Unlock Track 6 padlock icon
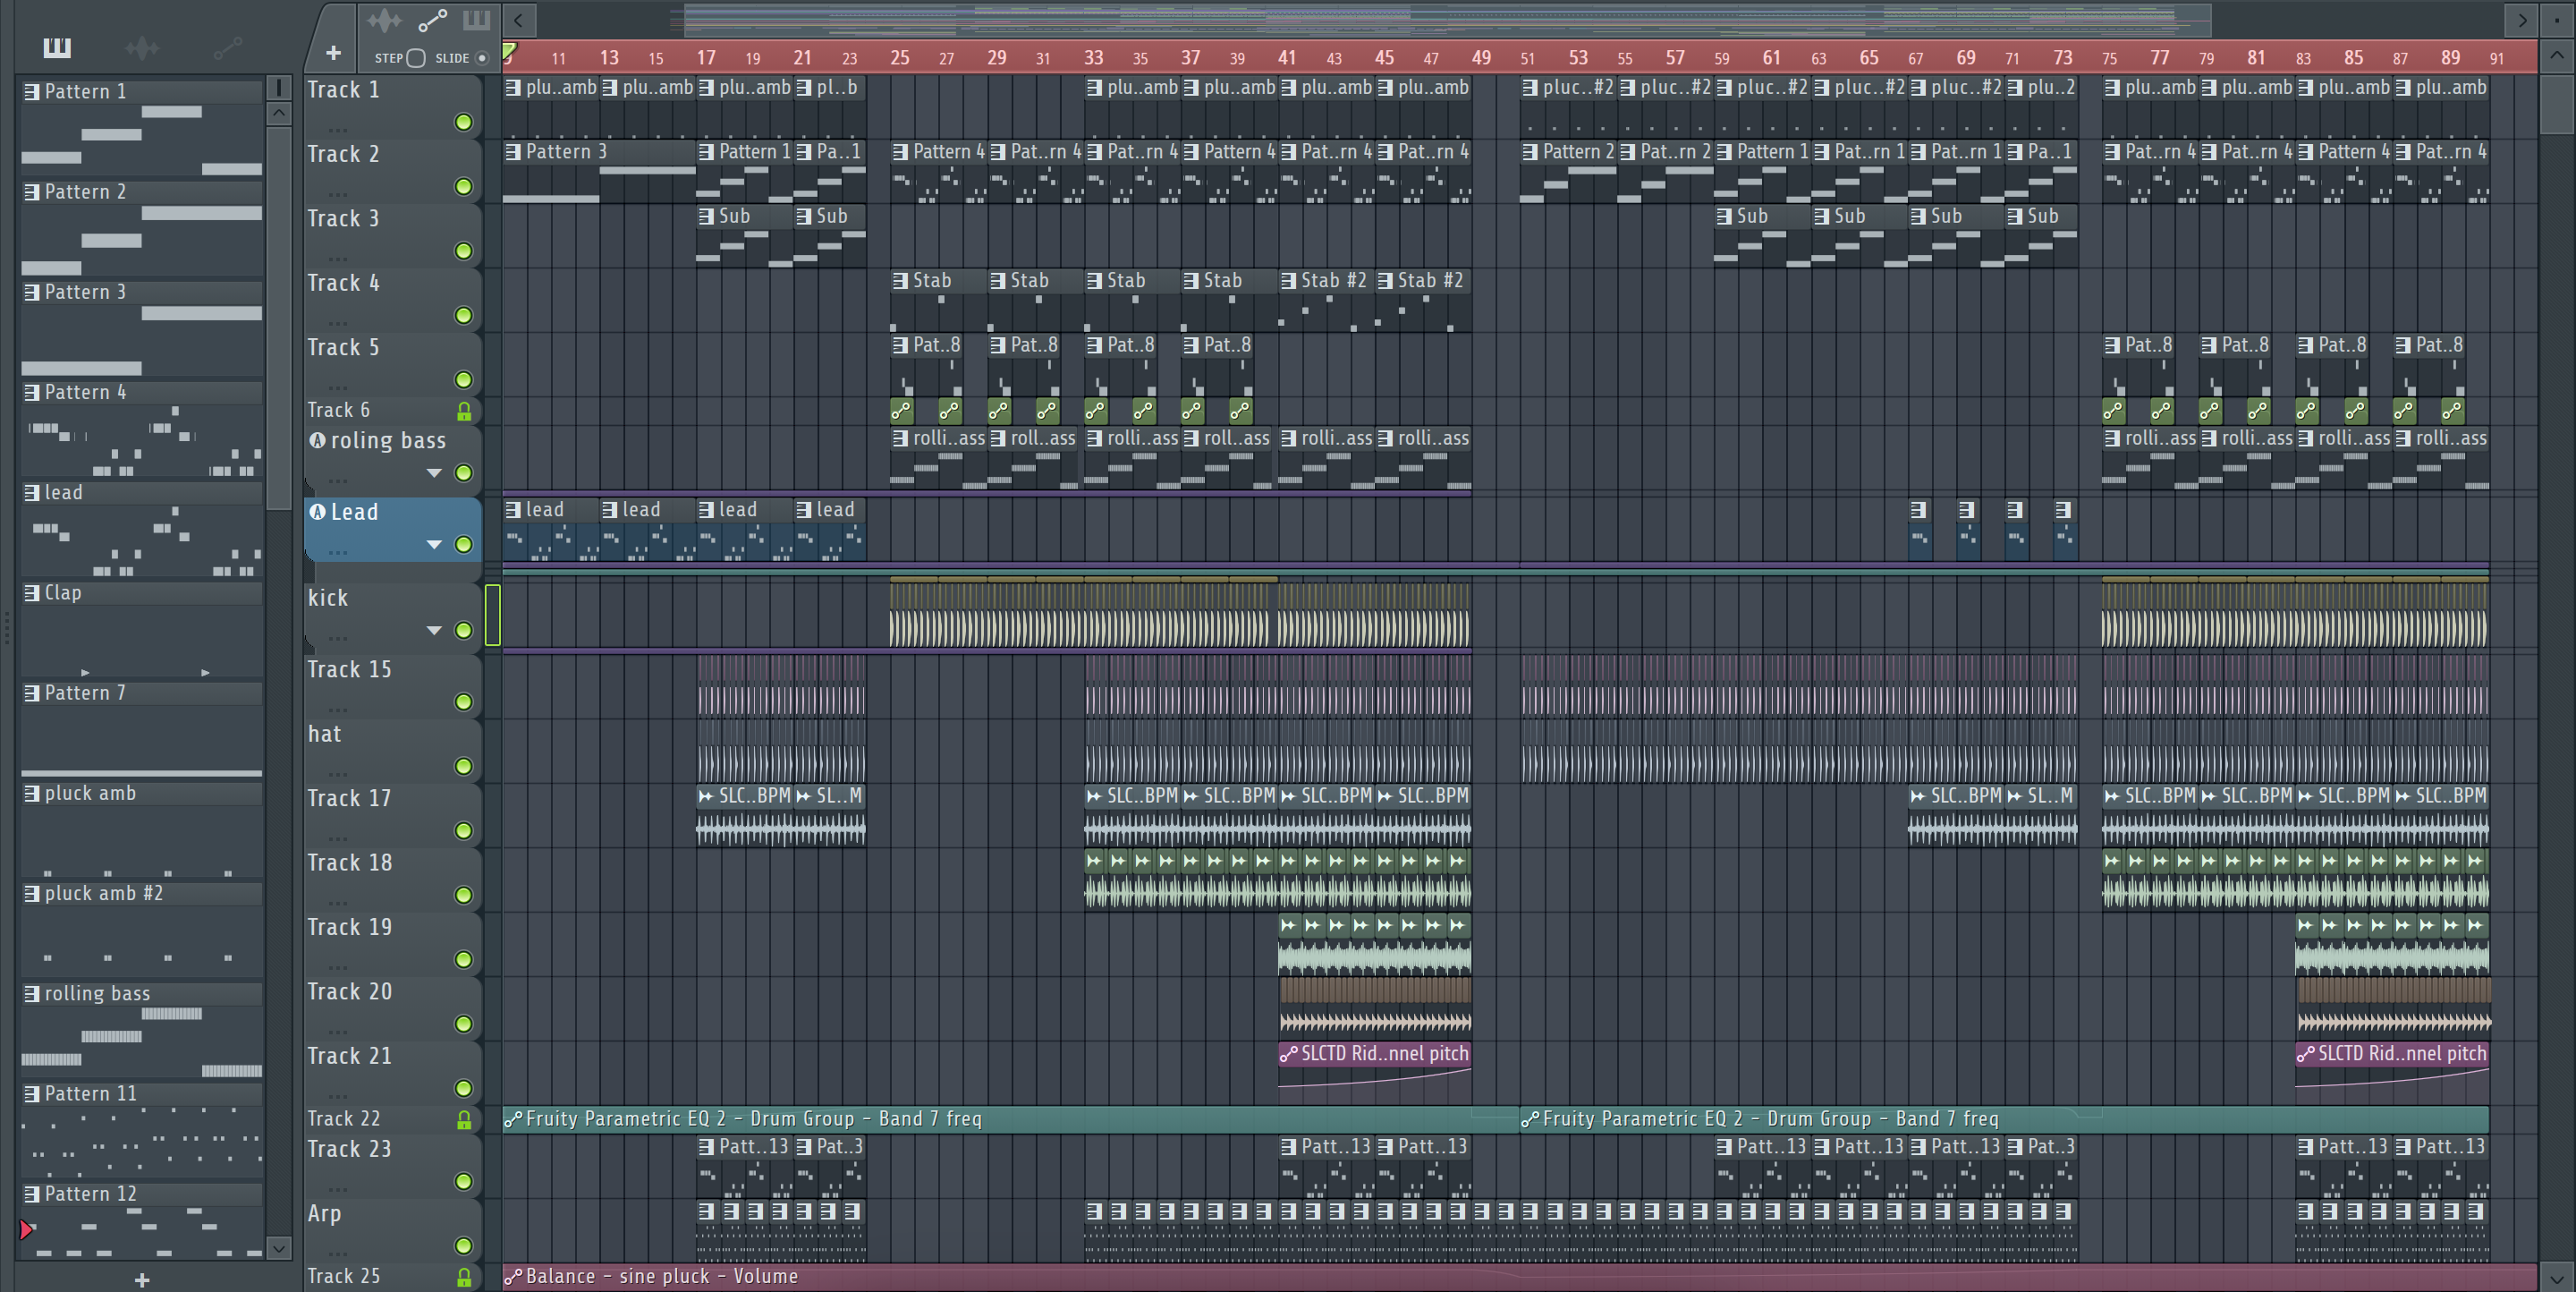This screenshot has height=1292, width=2576. (464, 411)
